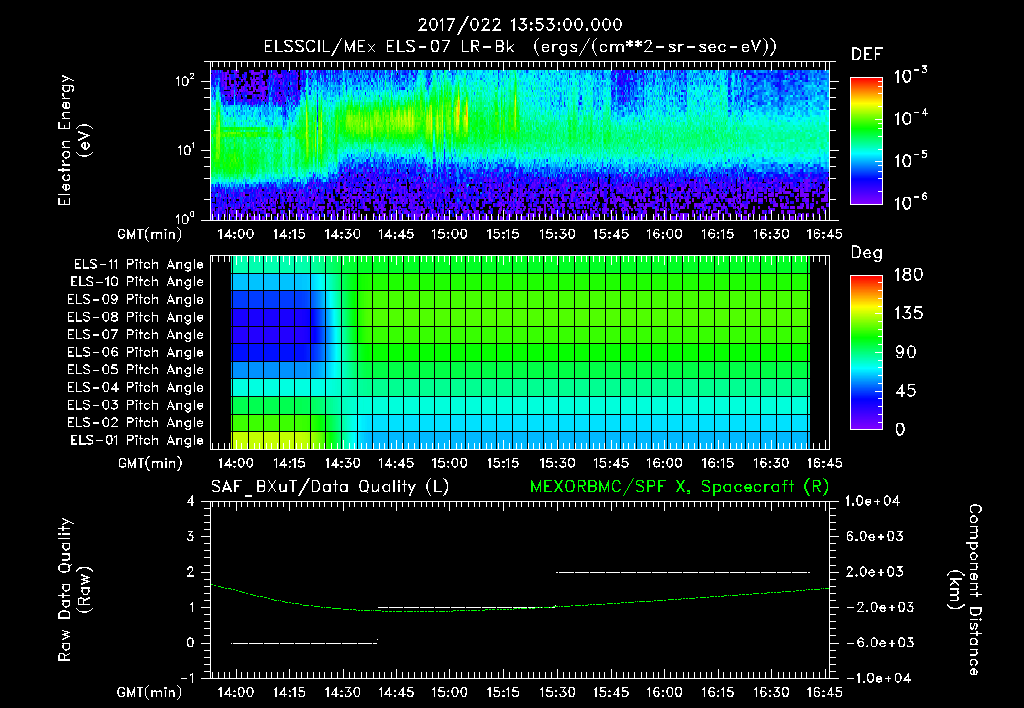The width and height of the screenshot is (1024, 708).
Task: Click 14:15 on the bottom plot time axis
Action: pos(289,692)
